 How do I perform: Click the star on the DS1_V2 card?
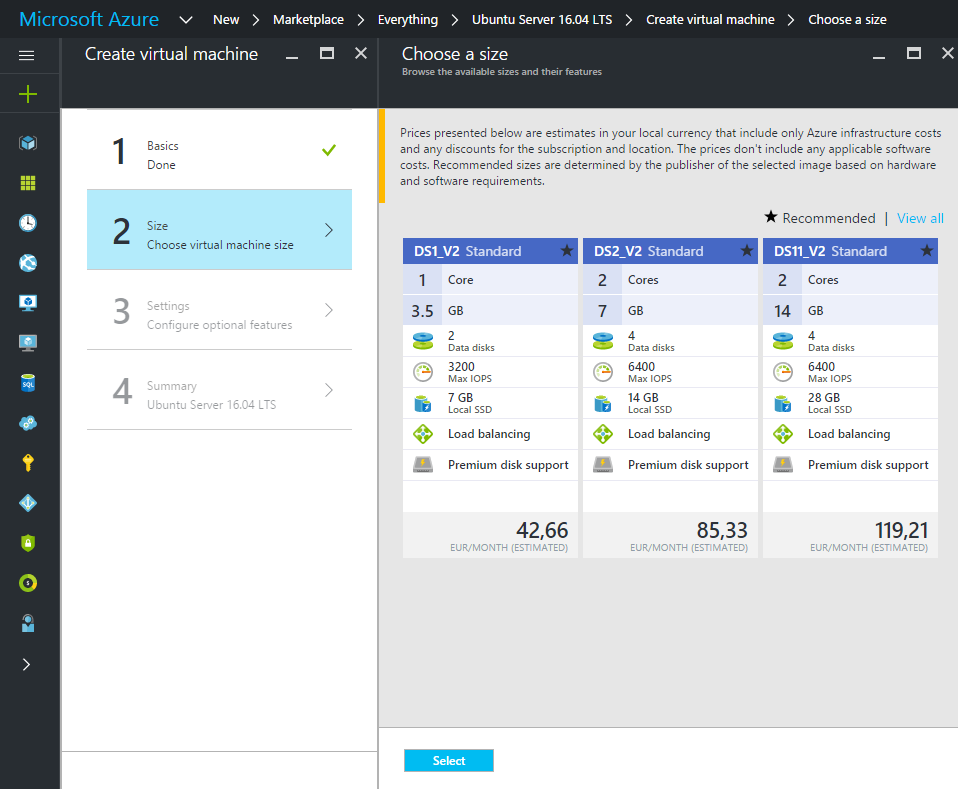[x=567, y=251]
